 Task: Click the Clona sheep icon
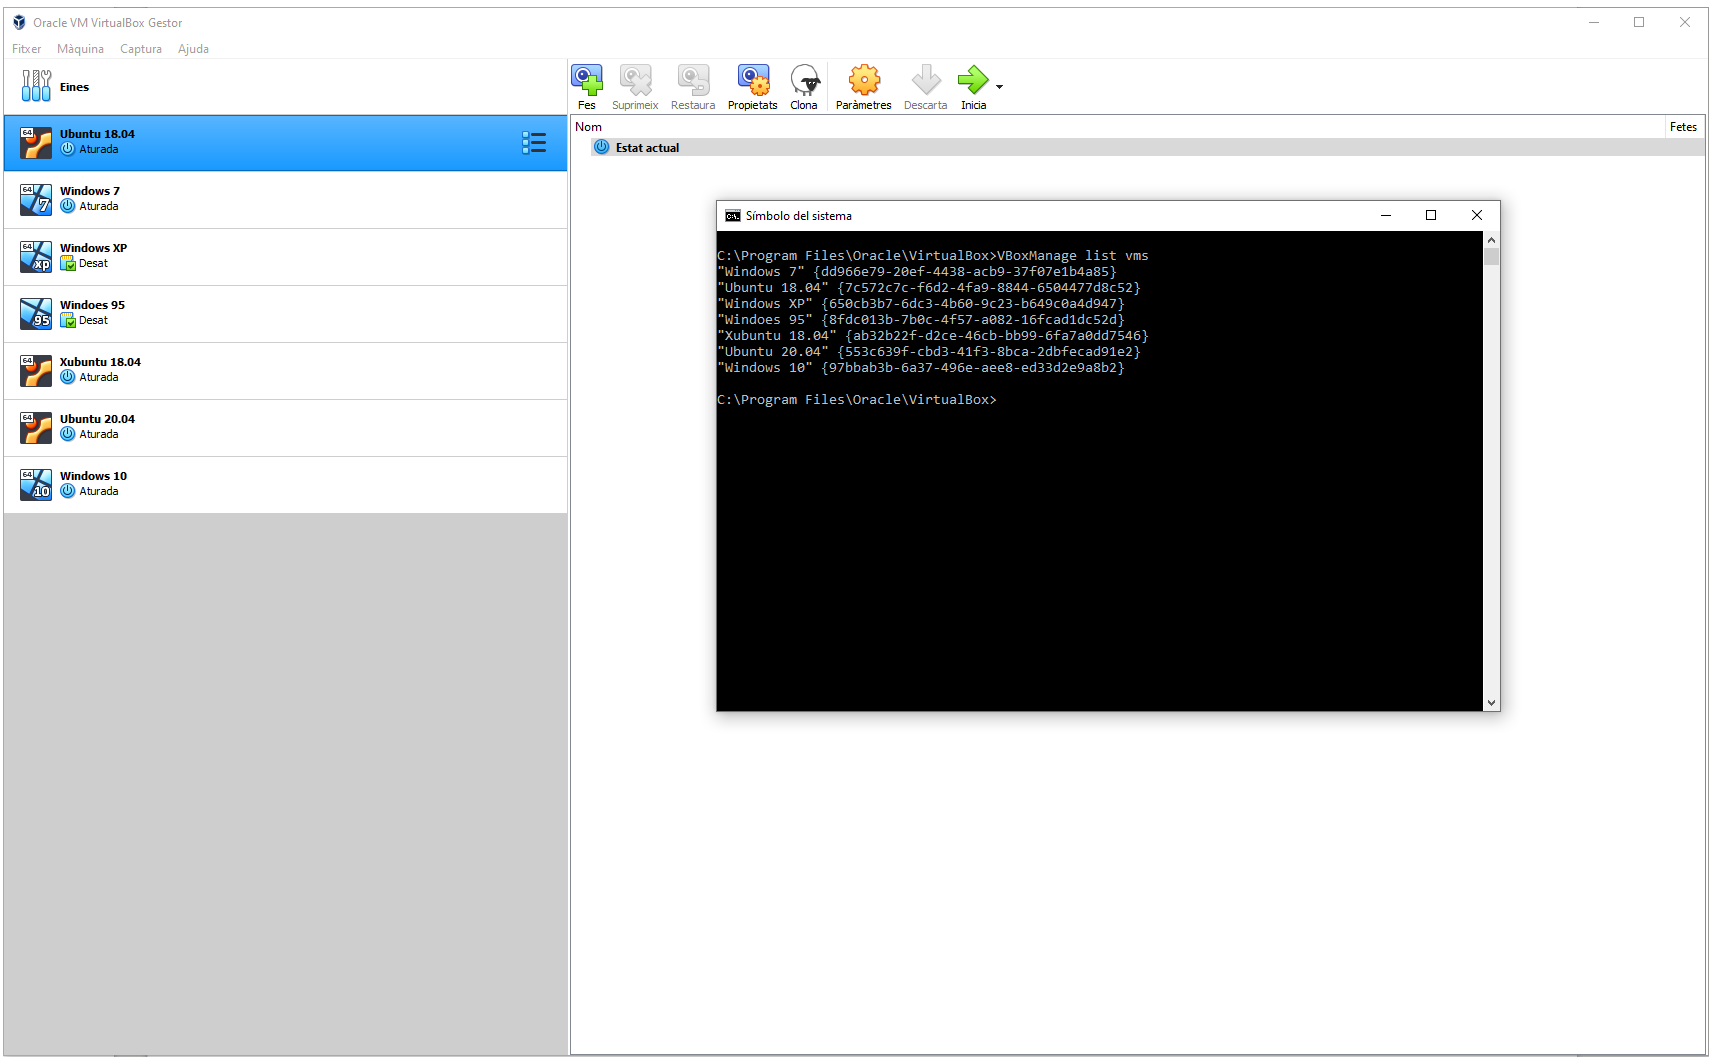pyautogui.click(x=804, y=81)
